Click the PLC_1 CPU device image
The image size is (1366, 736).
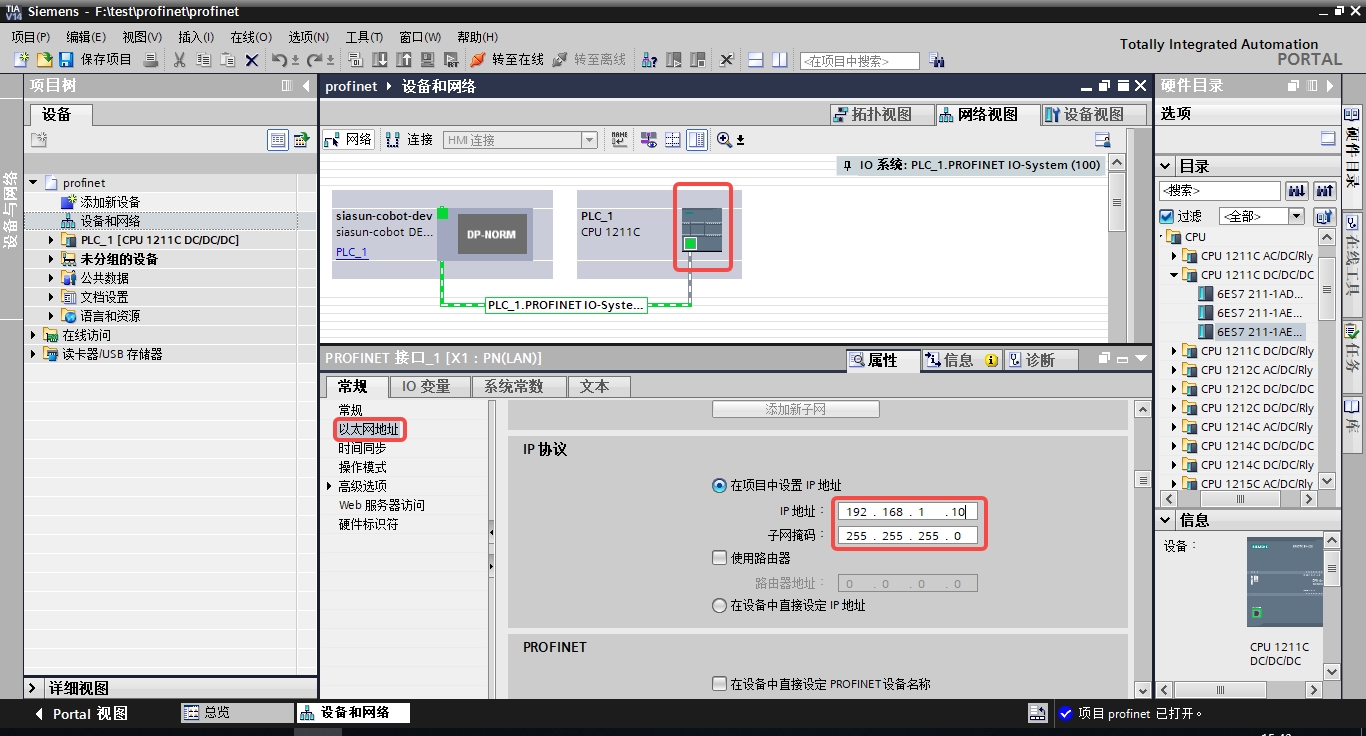[703, 229]
